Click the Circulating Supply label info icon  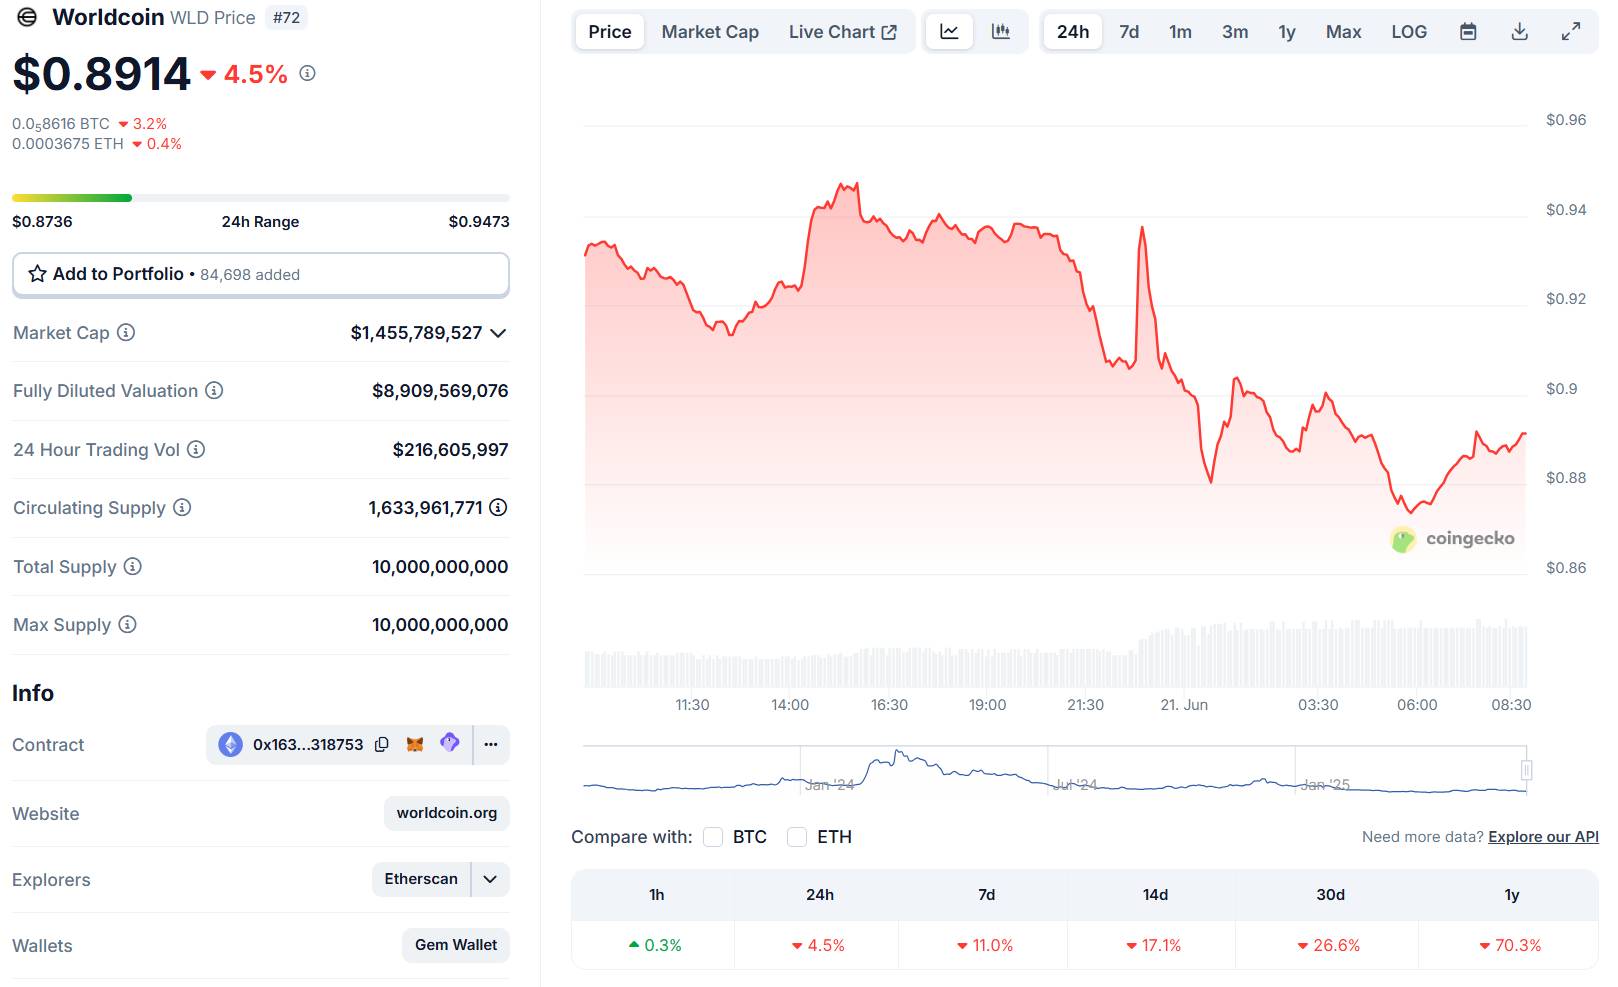182,507
